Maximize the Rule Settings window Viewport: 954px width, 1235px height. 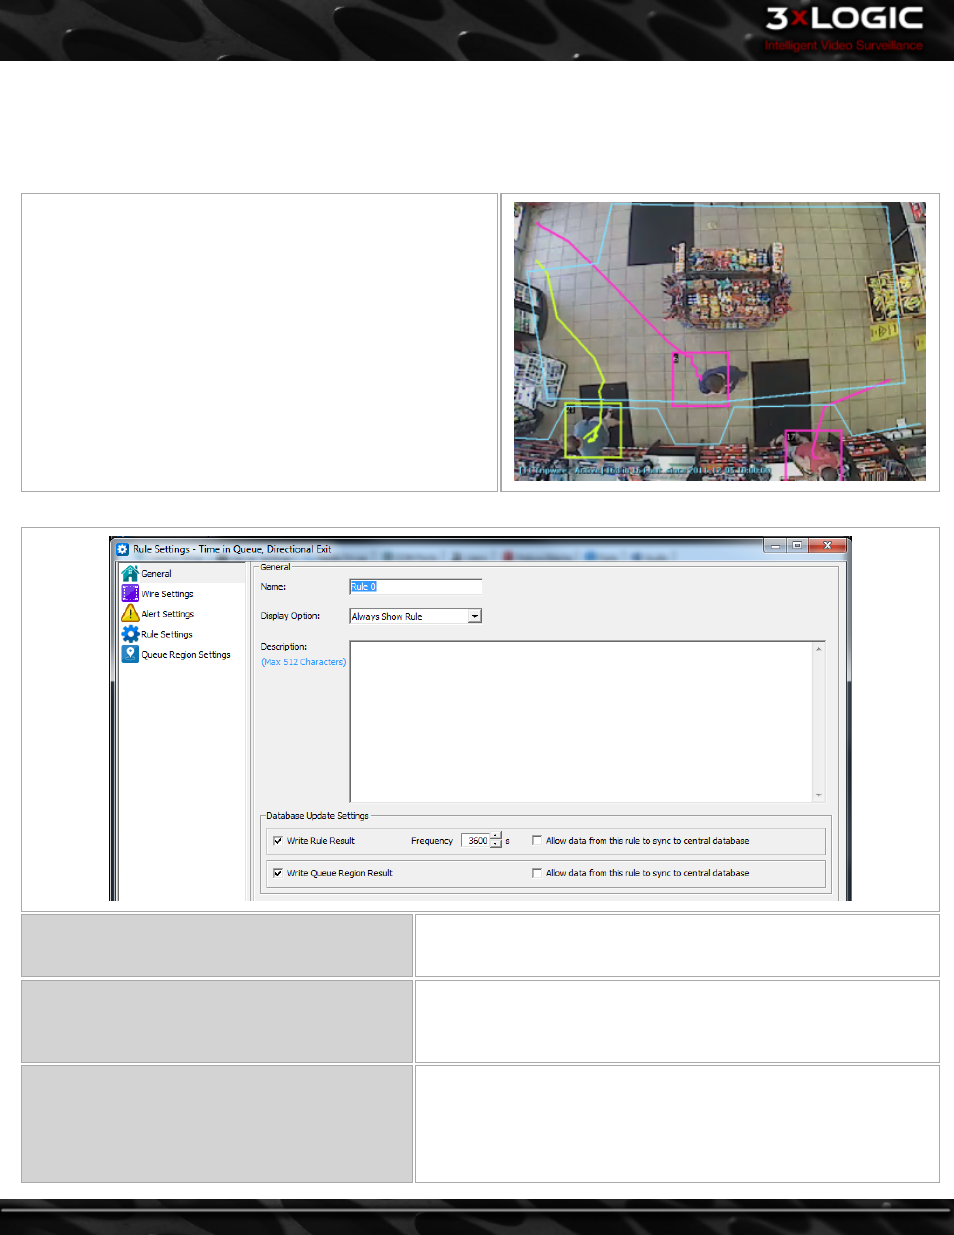pos(797,546)
